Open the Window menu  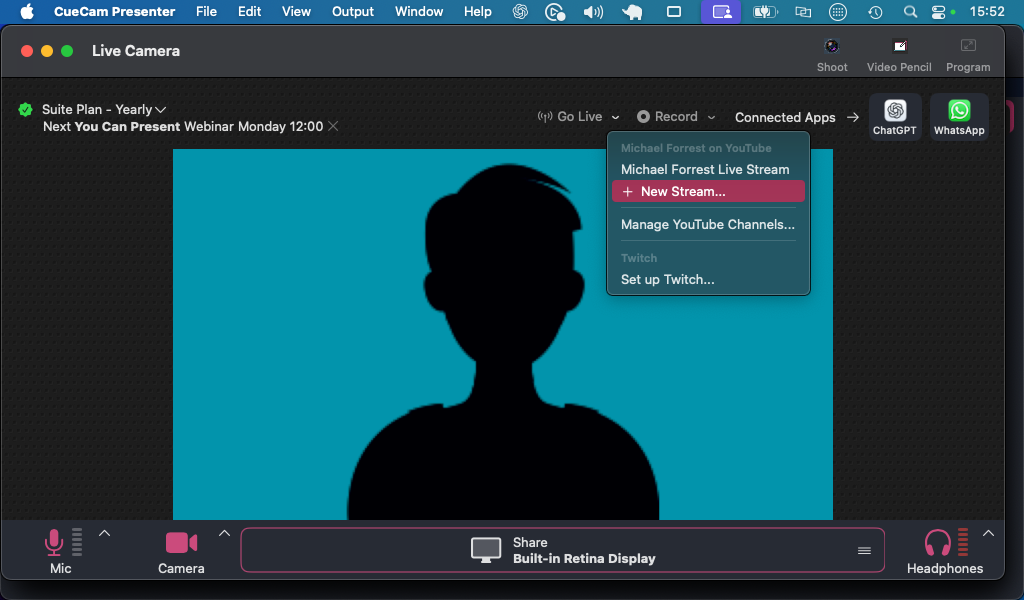419,12
